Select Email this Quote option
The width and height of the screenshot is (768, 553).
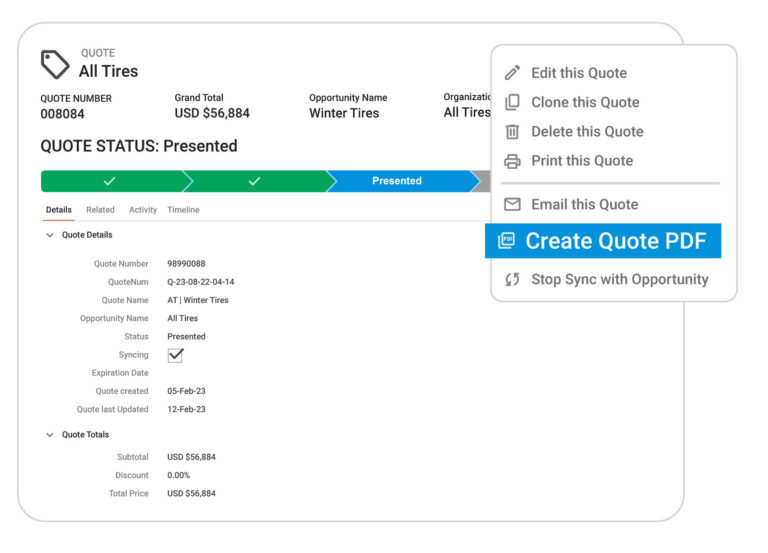click(585, 204)
